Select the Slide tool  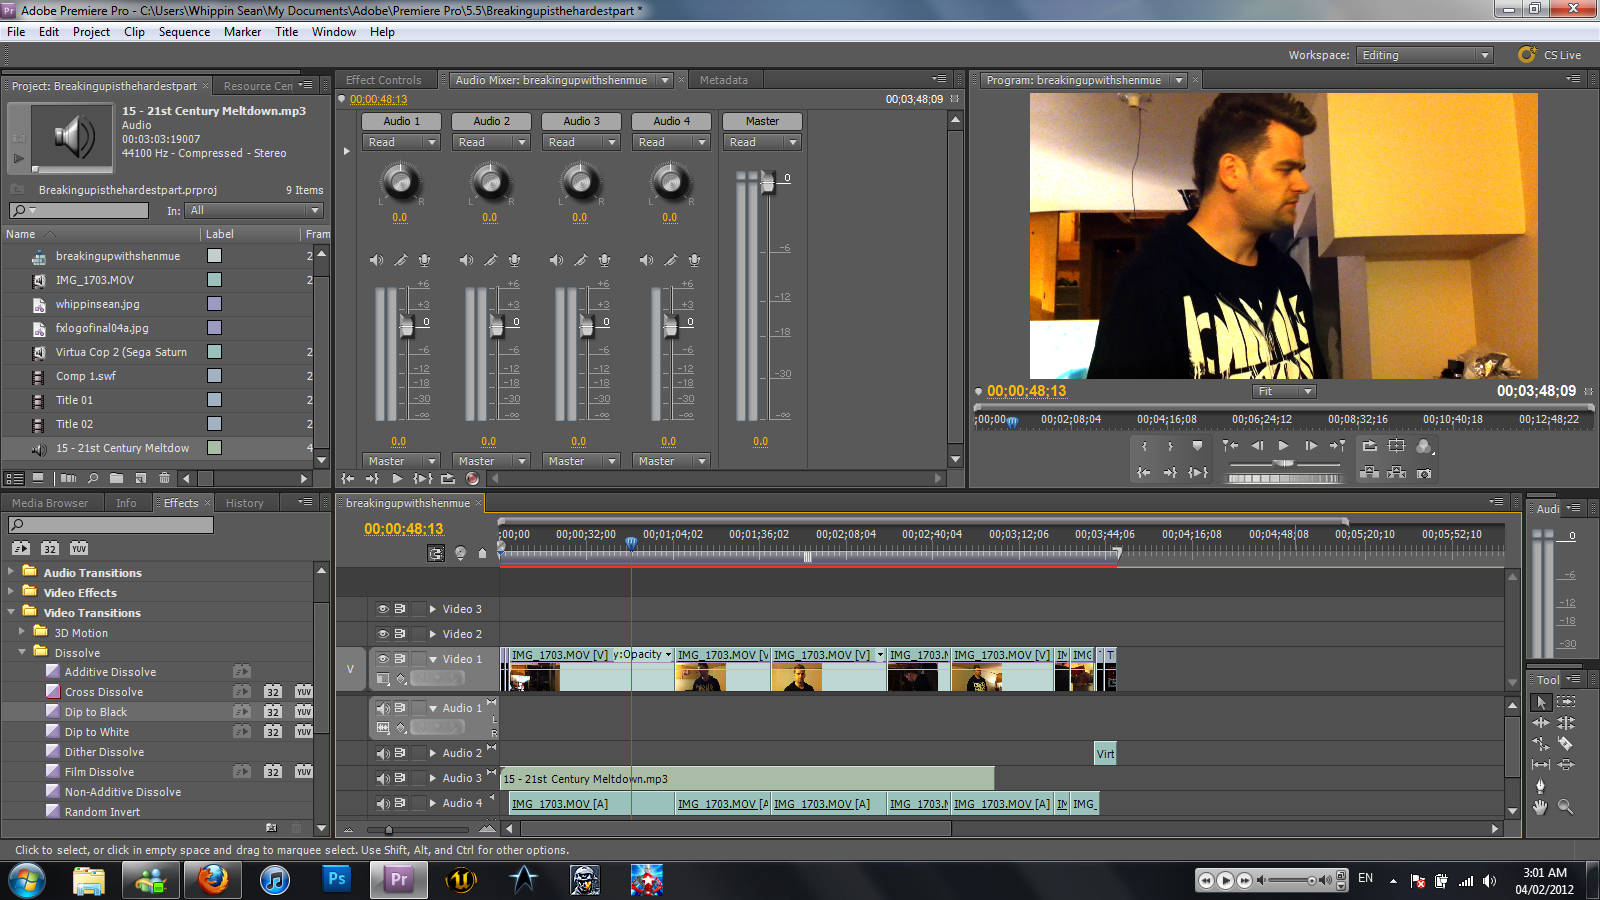(x=1566, y=765)
